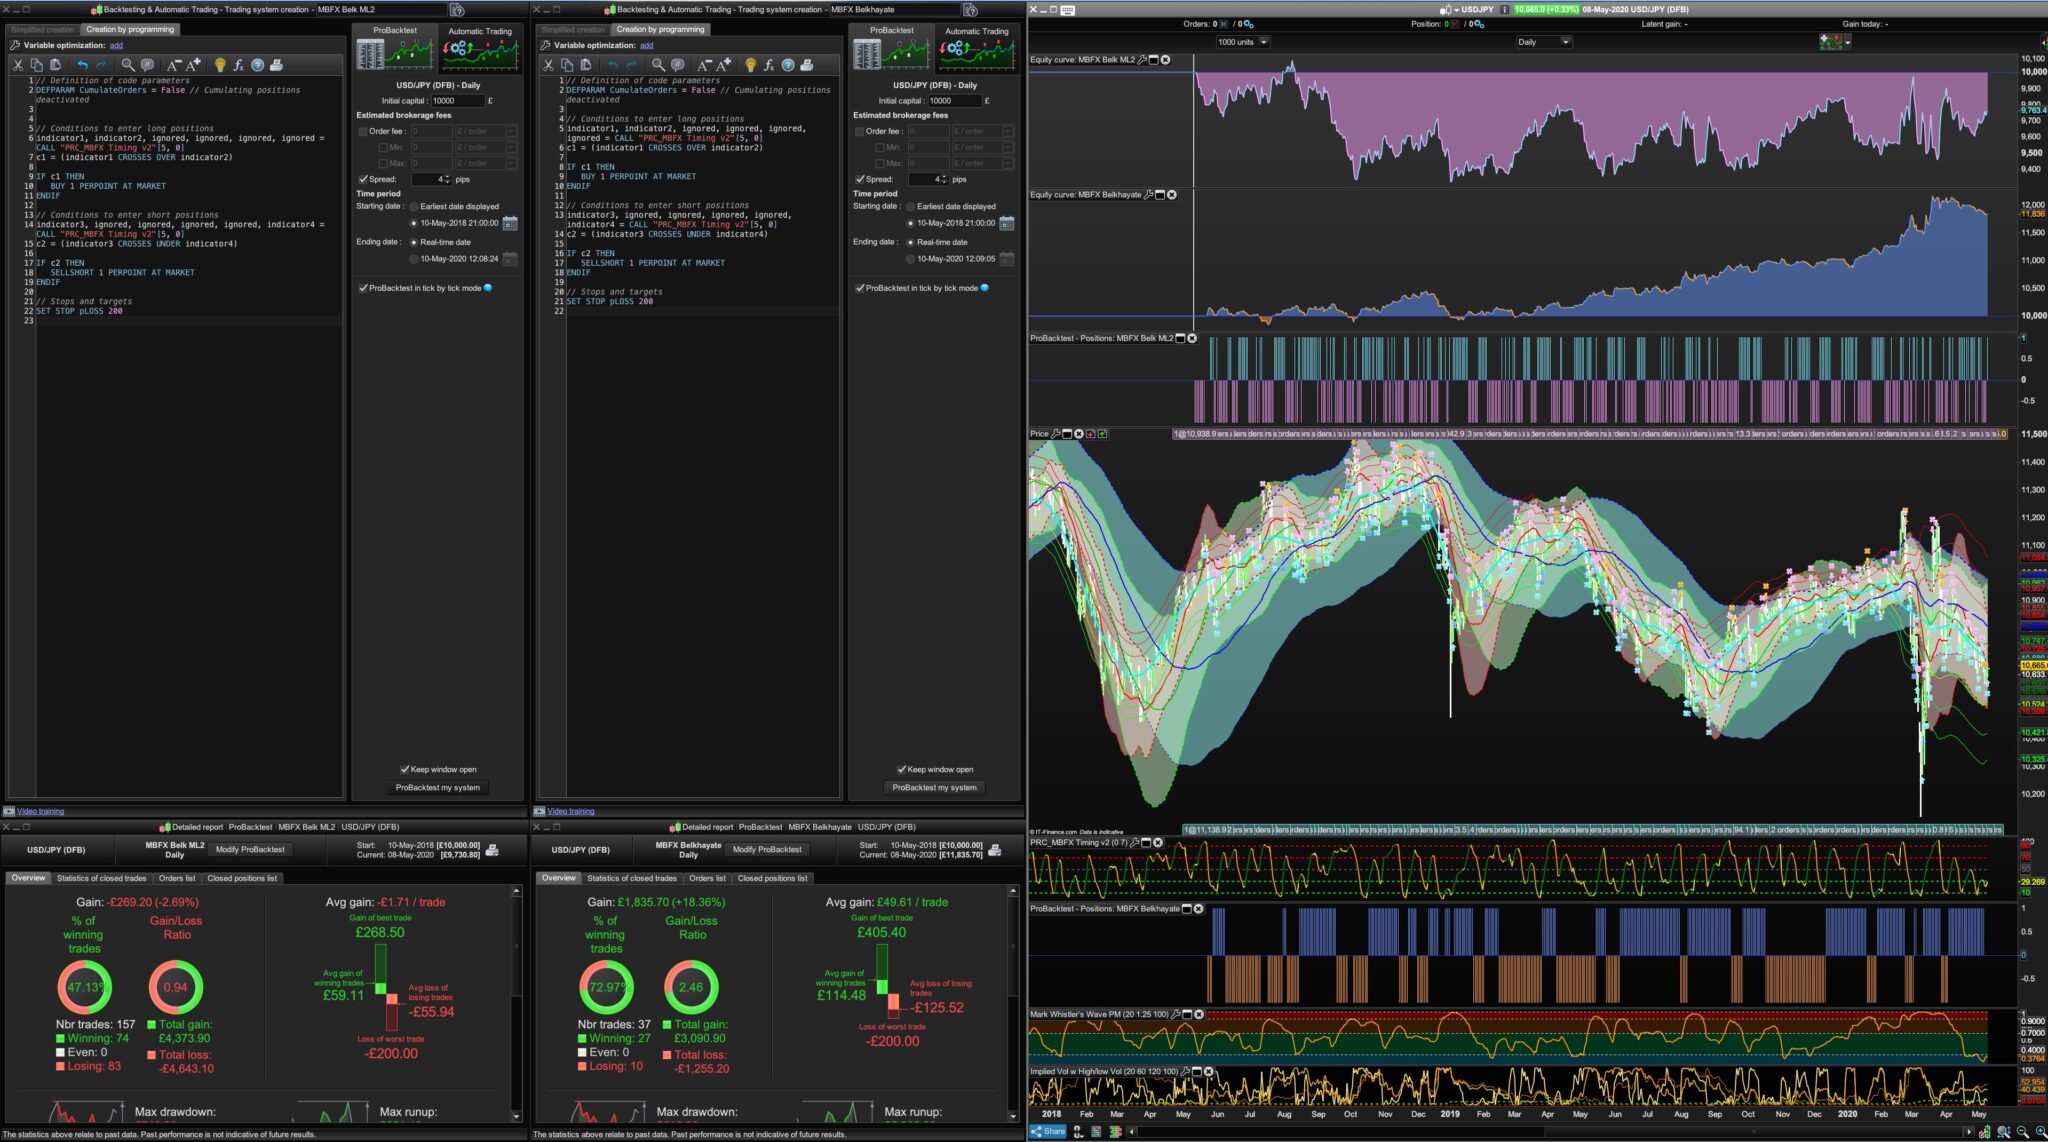
Task: Click the zoom in icon on chart bottom bar
Action: click(x=2040, y=1131)
